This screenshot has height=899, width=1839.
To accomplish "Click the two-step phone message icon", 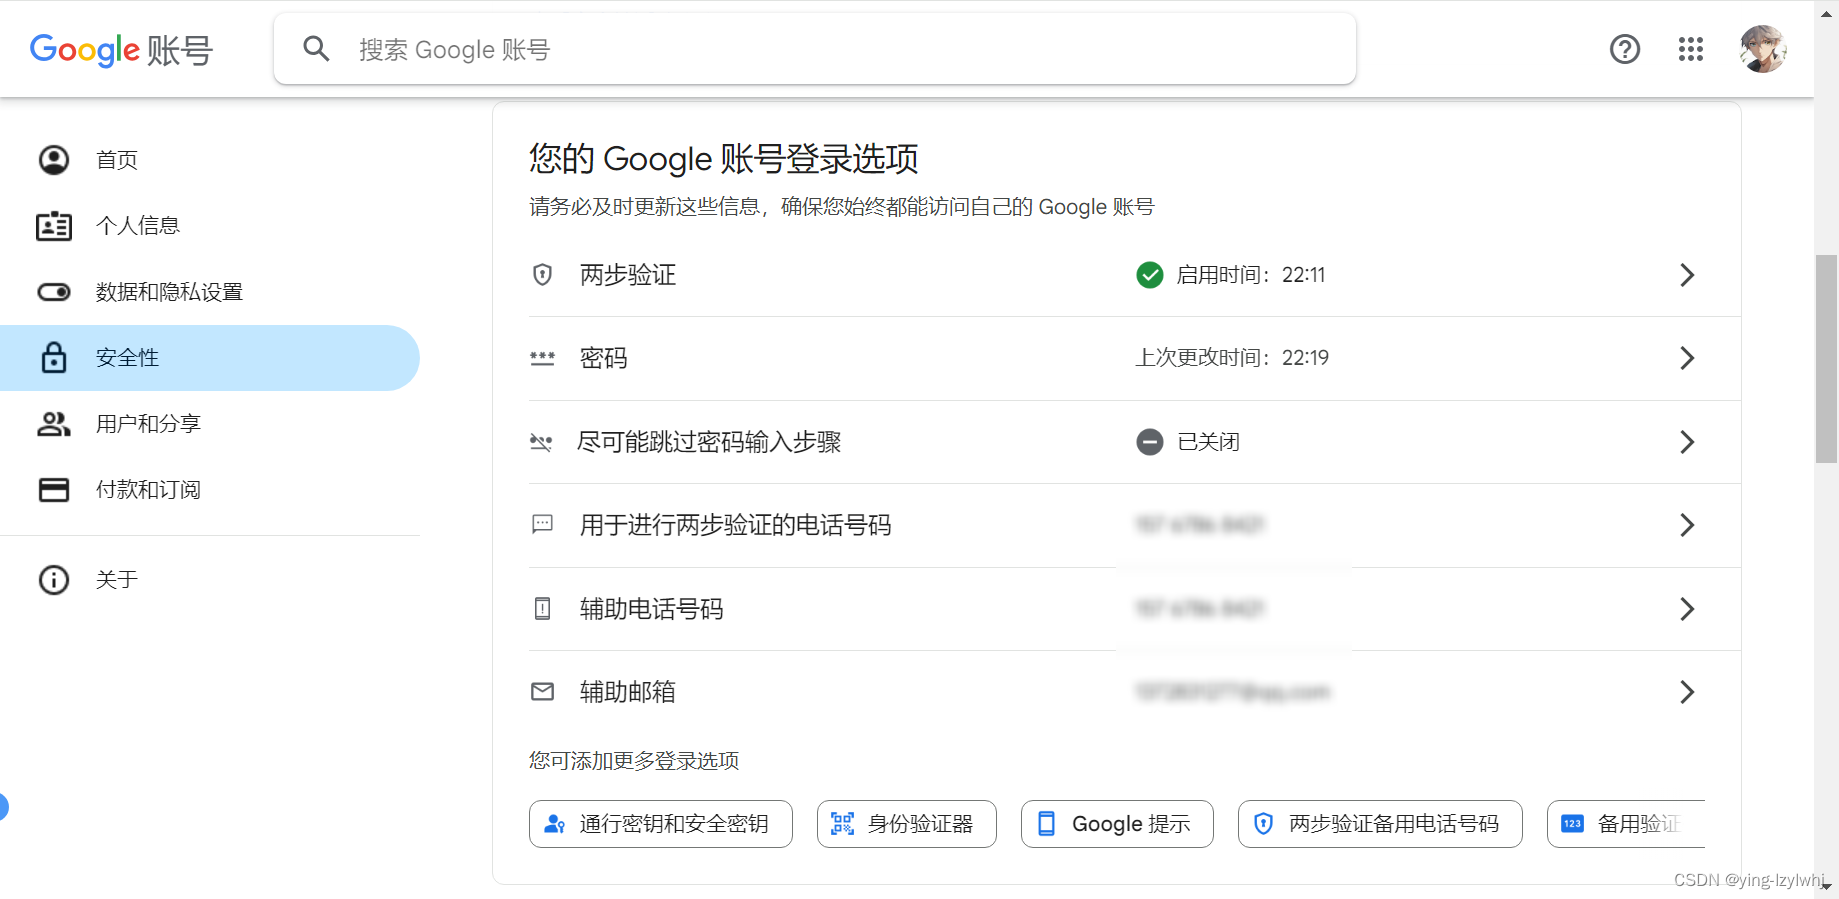I will [x=543, y=524].
